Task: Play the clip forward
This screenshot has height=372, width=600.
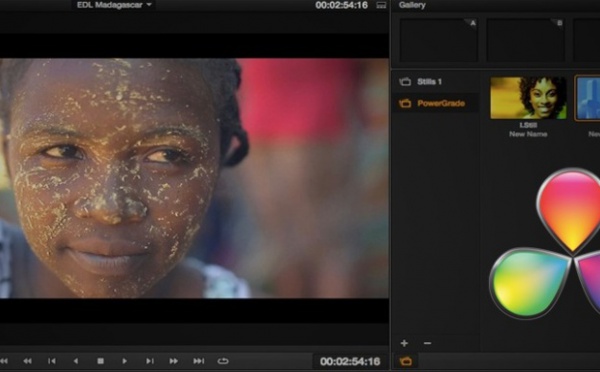Action: [x=124, y=361]
